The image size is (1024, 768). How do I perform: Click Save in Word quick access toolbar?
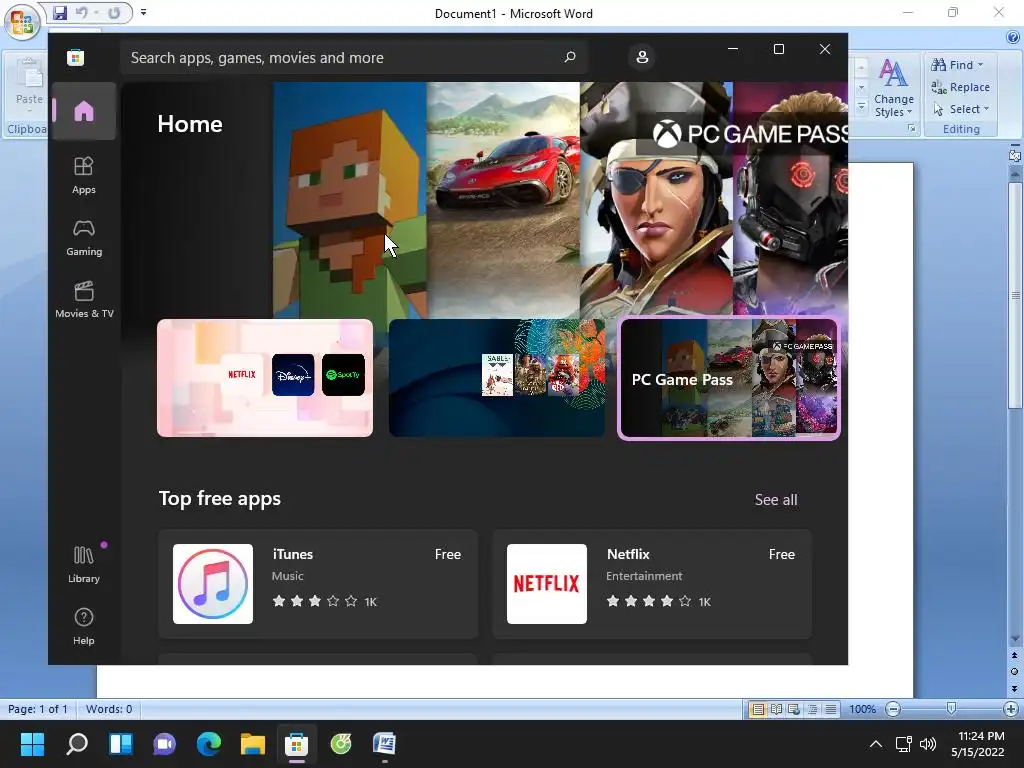click(59, 12)
